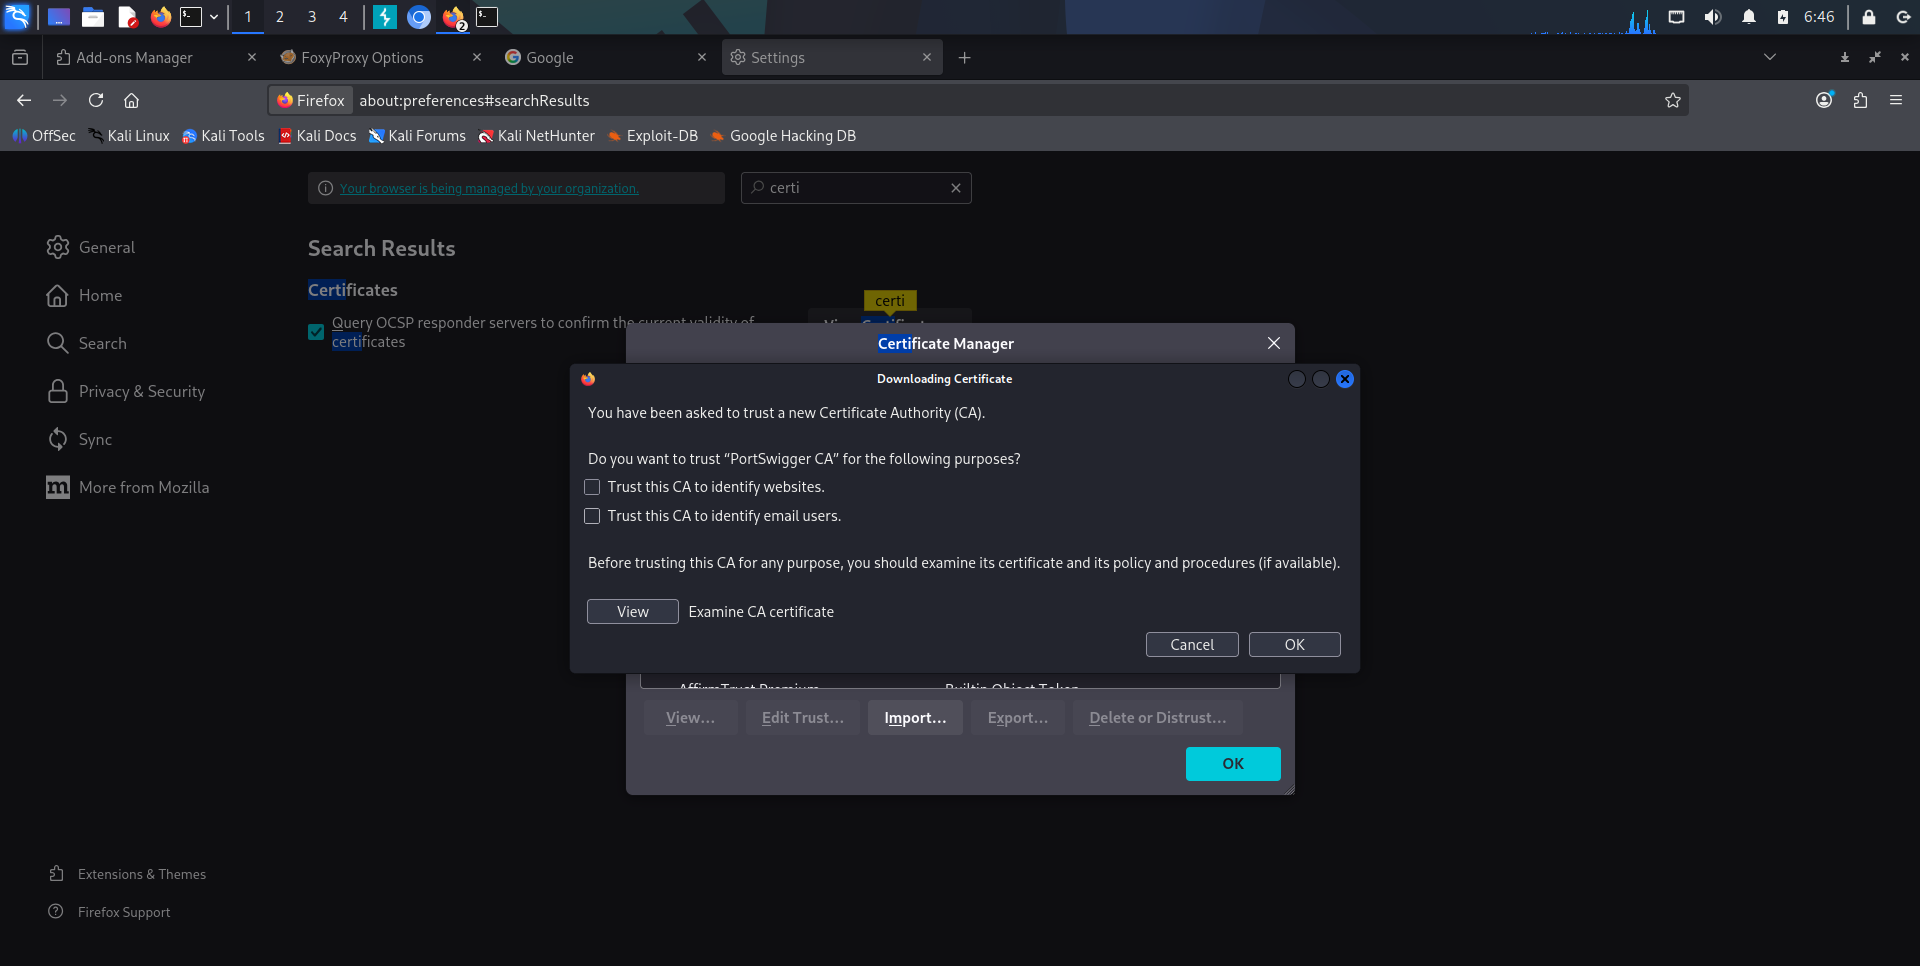Close the FoxyProxy Options tab
The height and width of the screenshot is (966, 1920).
(x=477, y=58)
